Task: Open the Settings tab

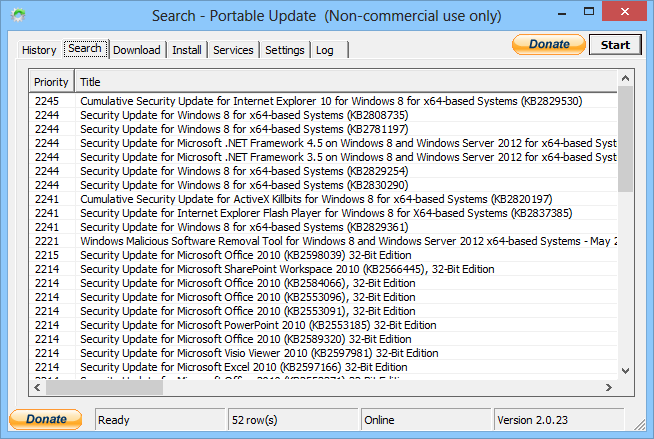Action: (x=285, y=50)
